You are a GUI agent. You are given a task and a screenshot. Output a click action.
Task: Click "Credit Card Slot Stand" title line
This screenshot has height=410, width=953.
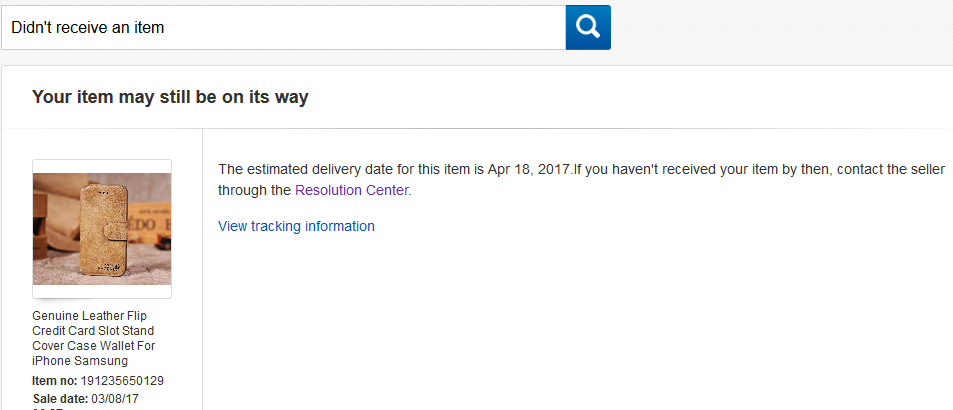tap(93, 330)
